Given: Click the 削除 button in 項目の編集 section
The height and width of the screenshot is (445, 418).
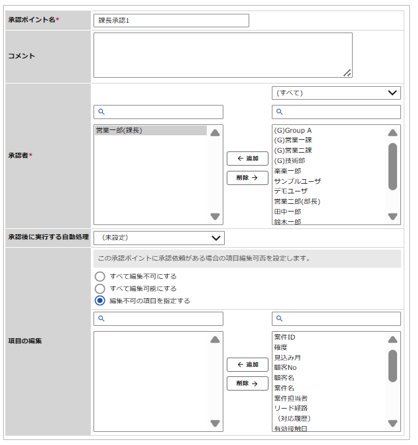Looking at the screenshot, I should coord(247,383).
